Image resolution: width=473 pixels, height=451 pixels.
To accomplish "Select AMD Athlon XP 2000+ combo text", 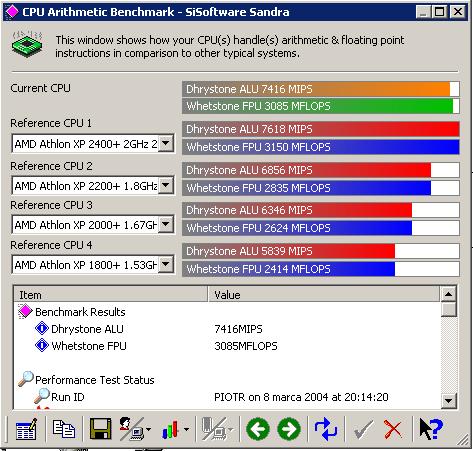I will click(85, 225).
